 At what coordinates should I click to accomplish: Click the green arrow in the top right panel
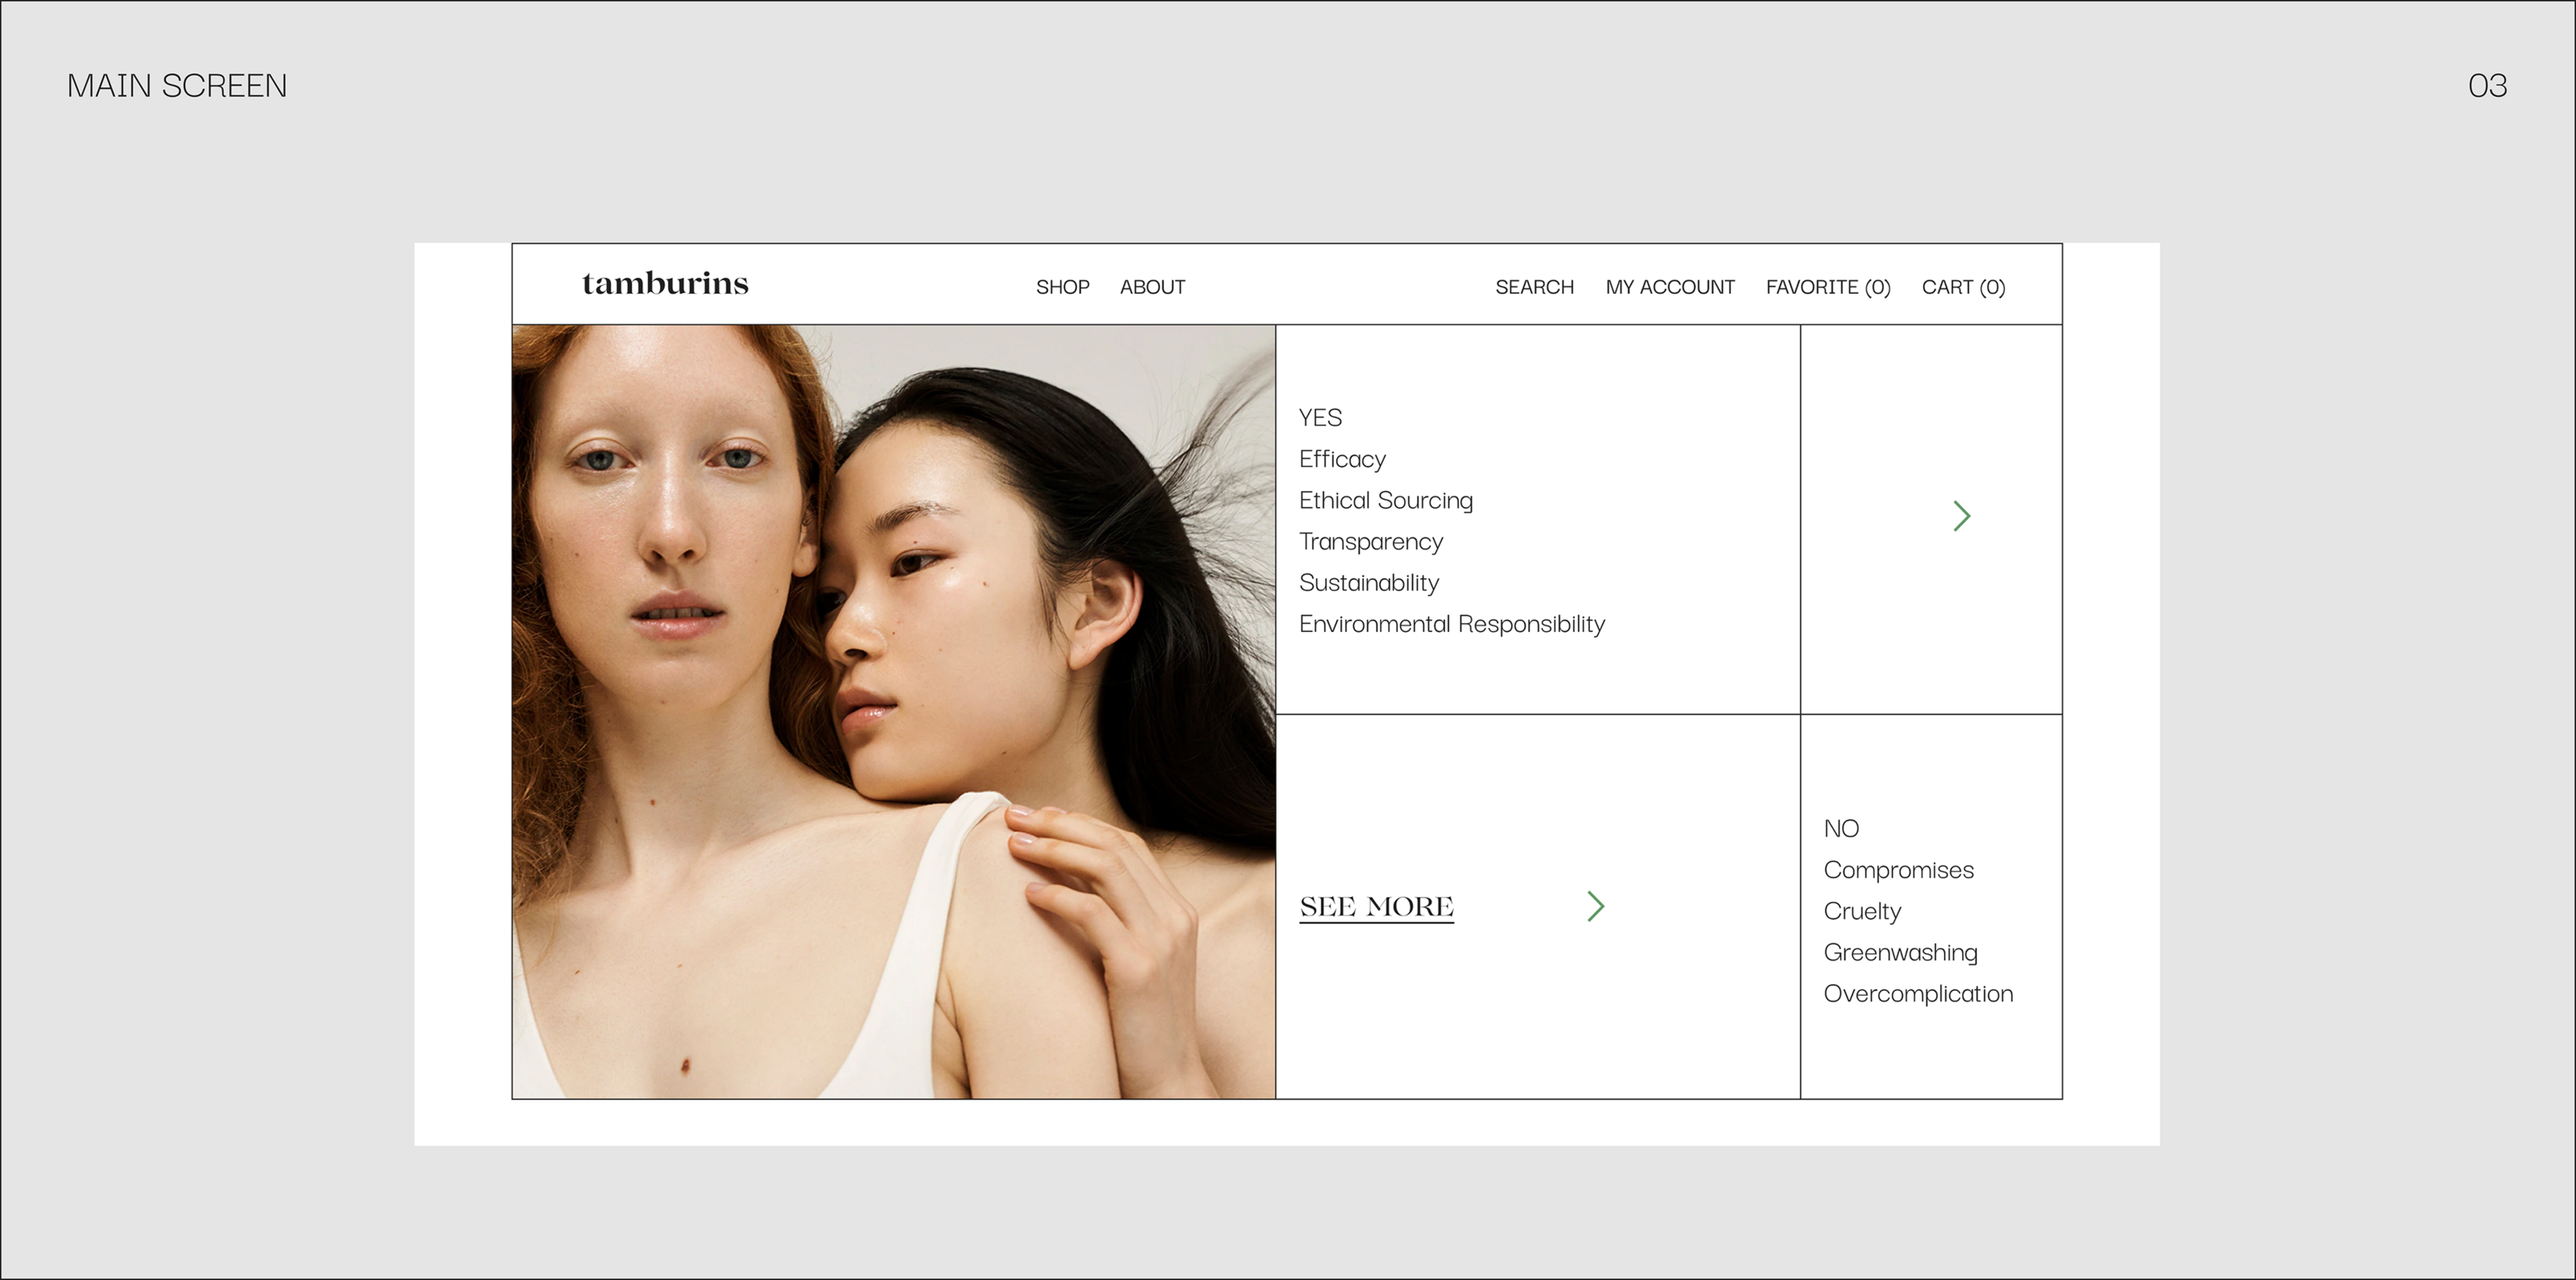click(1961, 516)
